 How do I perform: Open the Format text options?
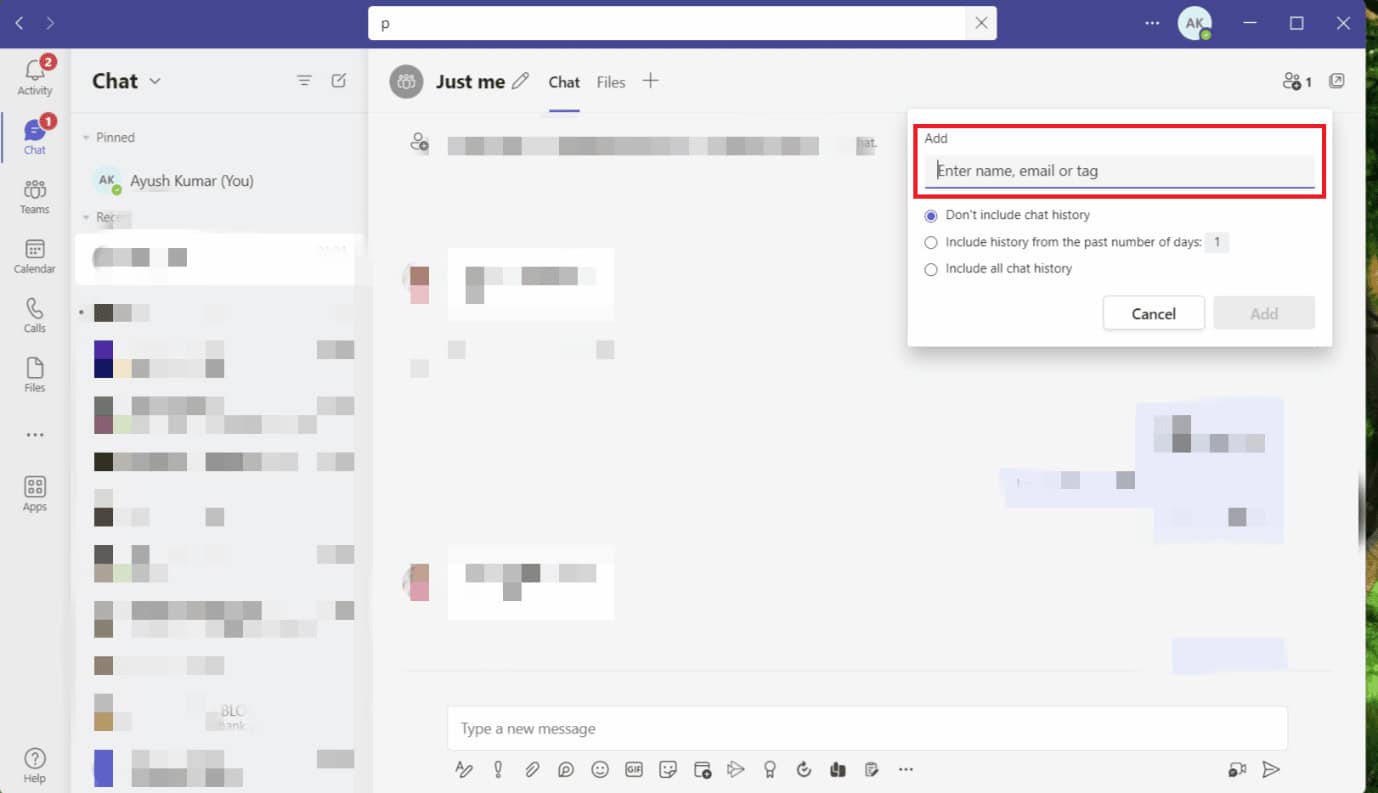click(x=464, y=769)
